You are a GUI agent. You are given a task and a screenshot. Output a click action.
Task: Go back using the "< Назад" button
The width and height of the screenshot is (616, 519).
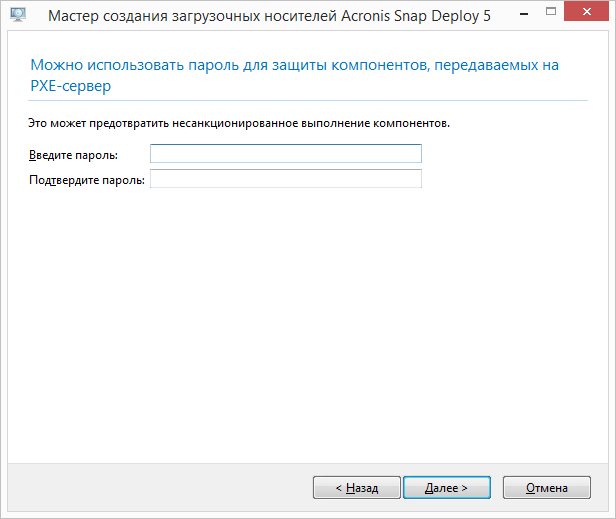pos(357,488)
